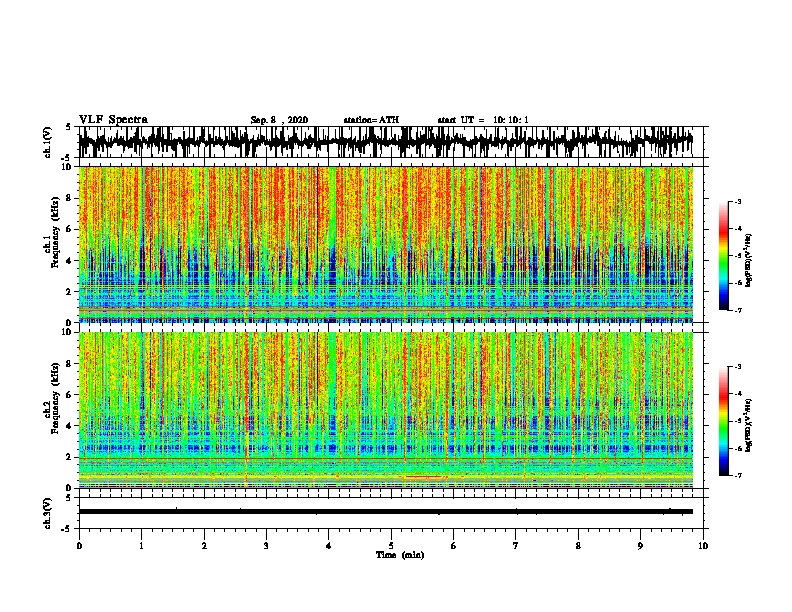This screenshot has width=792, height=612.
Task: Click time-axis tick label "9"
Action: pos(640,546)
